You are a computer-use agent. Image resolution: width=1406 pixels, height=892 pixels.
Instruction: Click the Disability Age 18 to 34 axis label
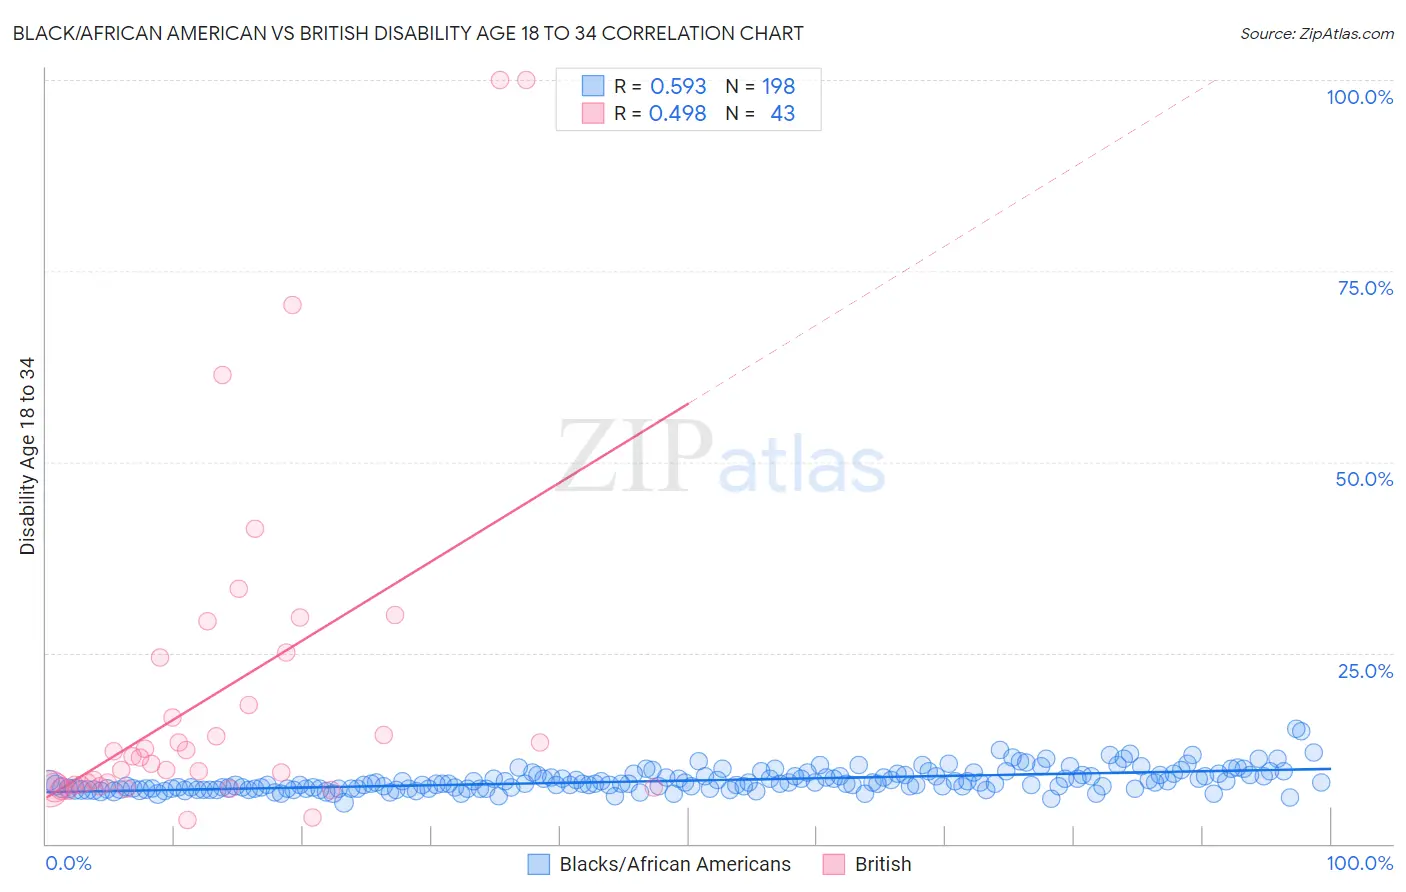point(27,456)
